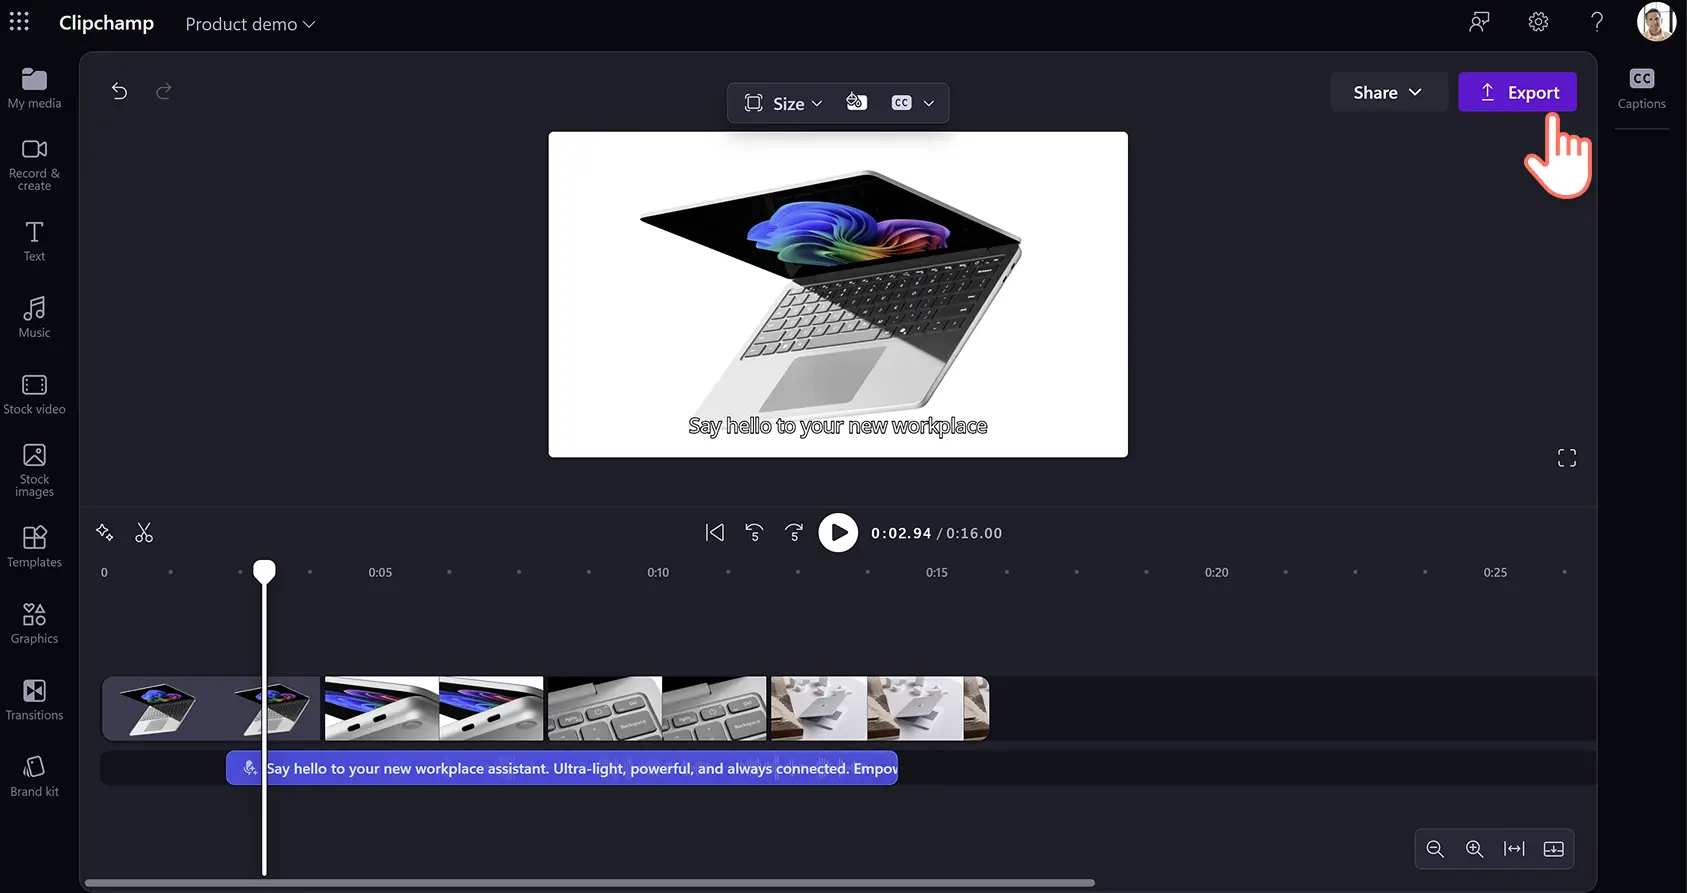This screenshot has height=893, width=1687.
Task: Collapse the timeline panel
Action: pos(1554,848)
